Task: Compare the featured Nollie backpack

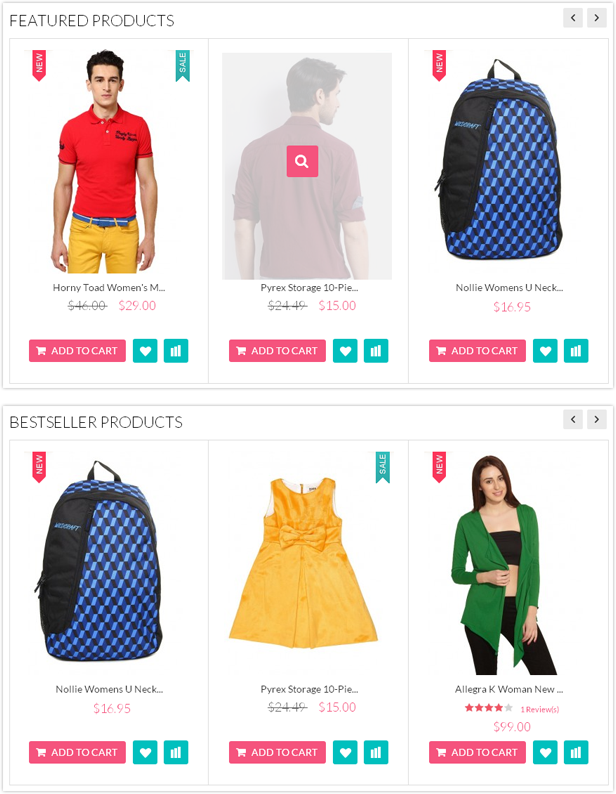Action: (576, 350)
